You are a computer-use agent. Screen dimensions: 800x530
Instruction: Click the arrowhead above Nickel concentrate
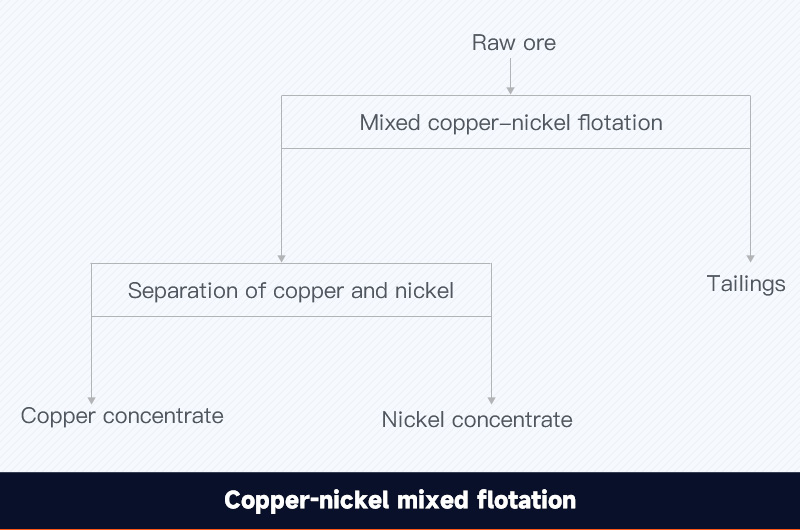491,400
